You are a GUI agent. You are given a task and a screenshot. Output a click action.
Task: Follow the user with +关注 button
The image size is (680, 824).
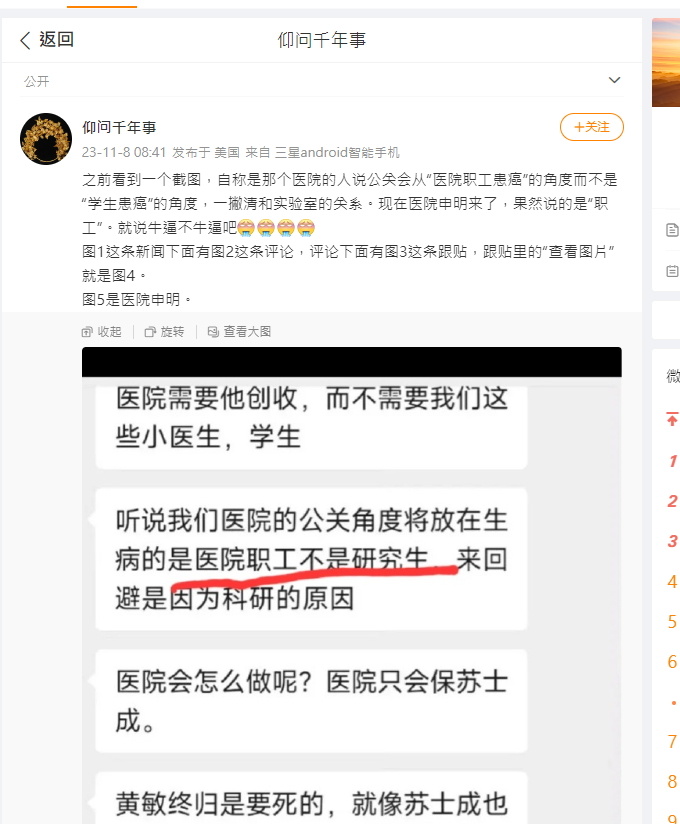[592, 127]
